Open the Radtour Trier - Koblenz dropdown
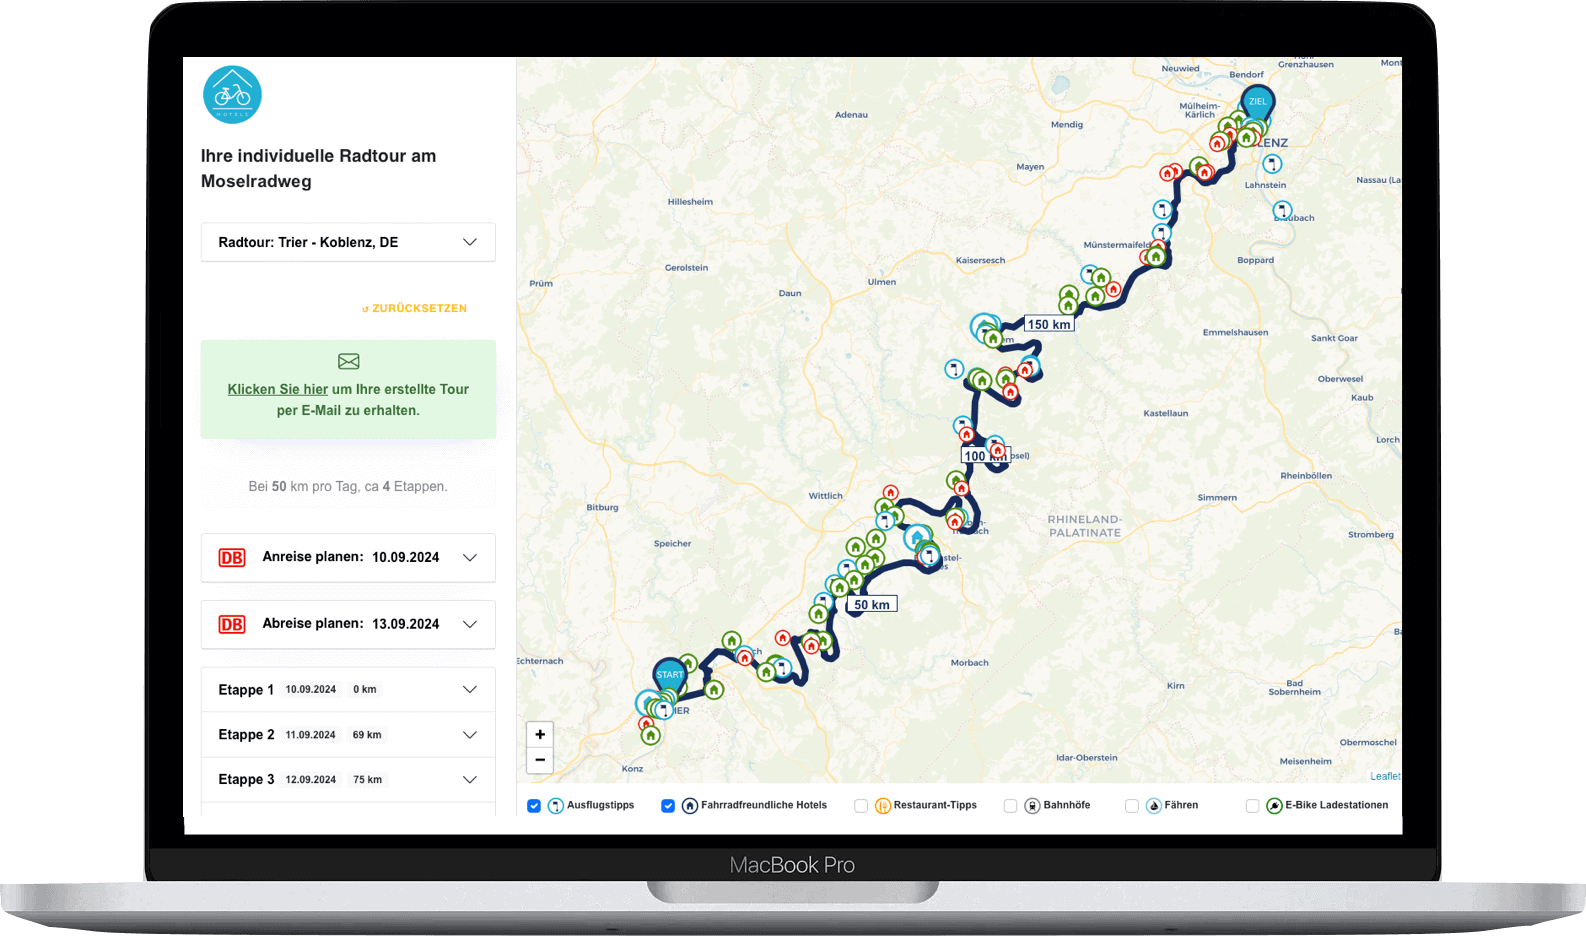The width and height of the screenshot is (1586, 936). pyautogui.click(x=348, y=242)
